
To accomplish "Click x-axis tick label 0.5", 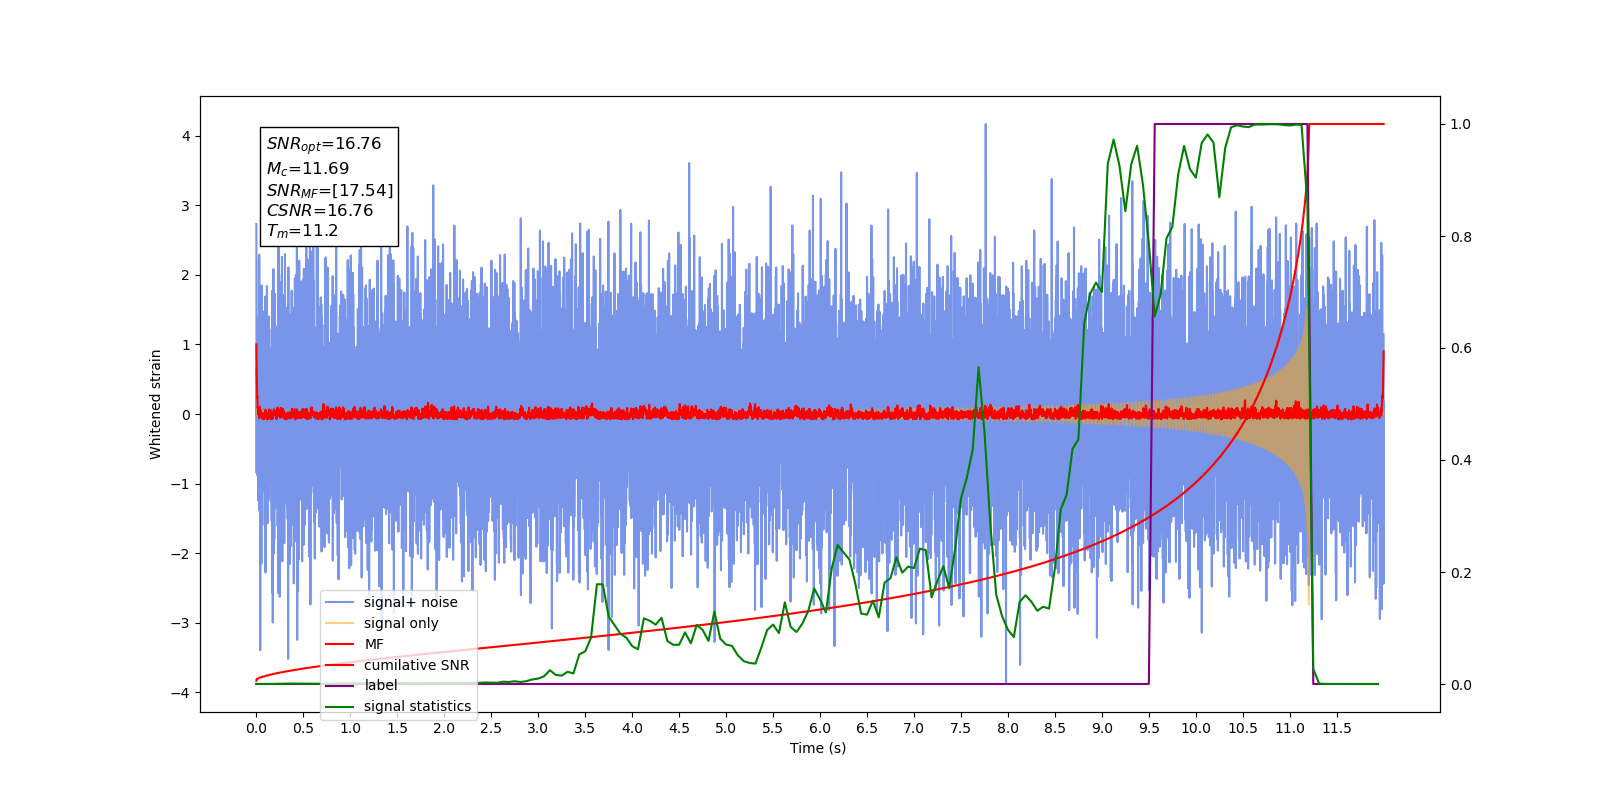I will click(x=303, y=728).
